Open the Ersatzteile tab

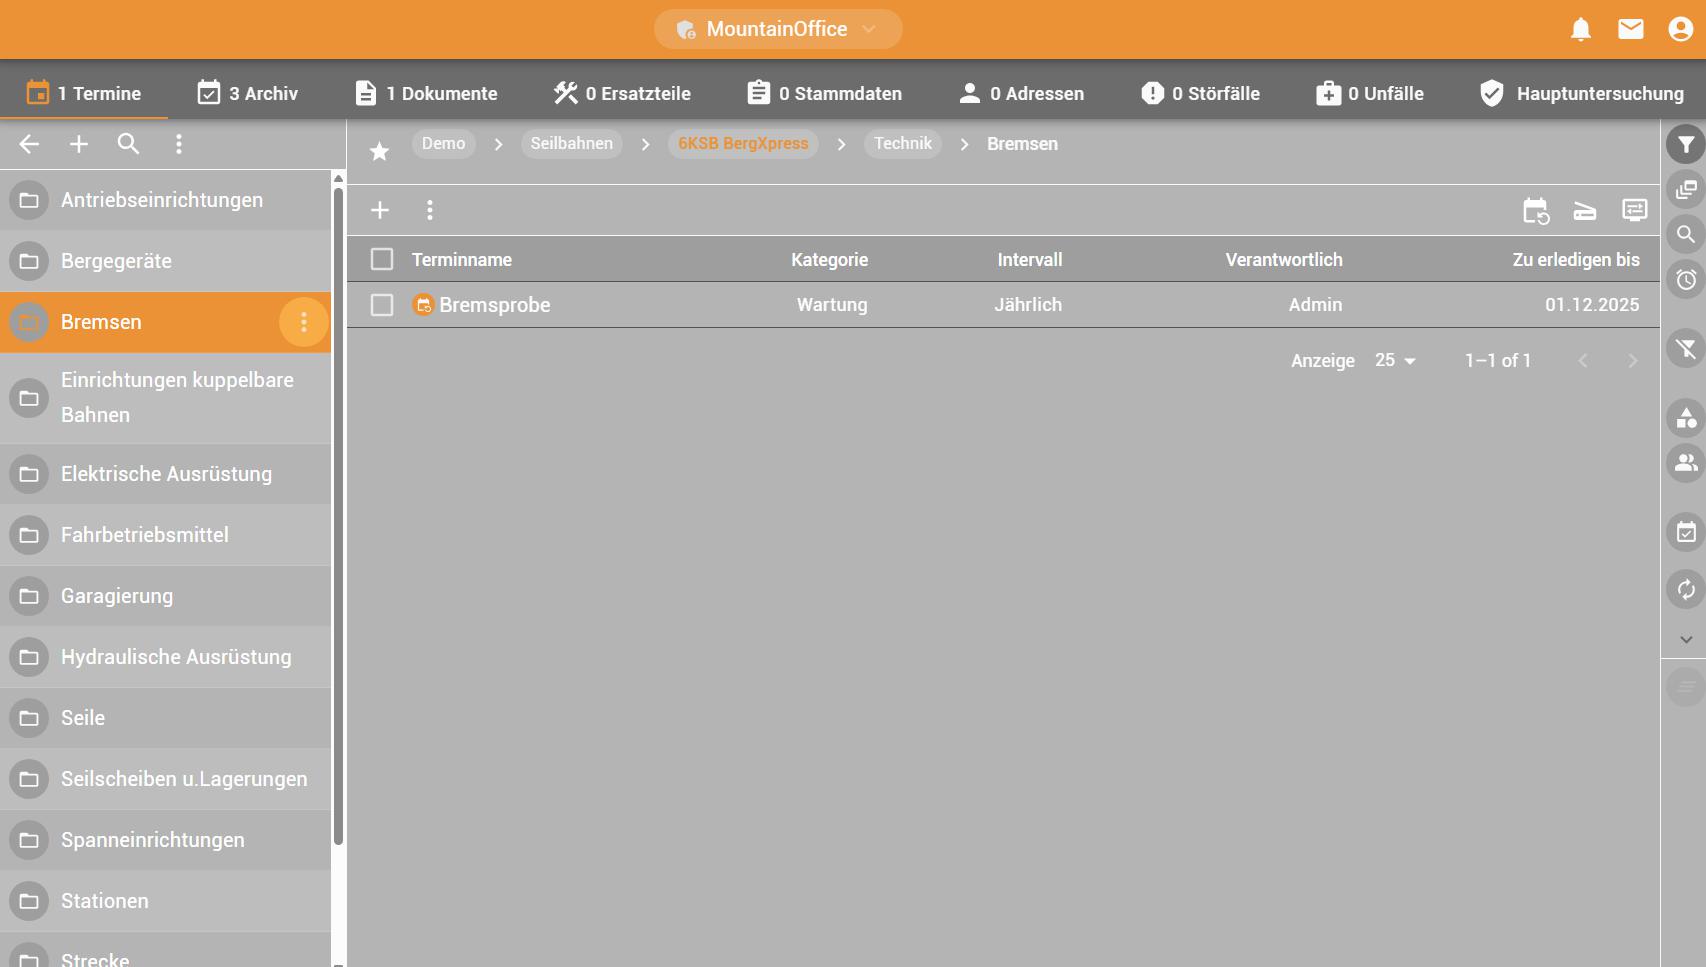[622, 93]
